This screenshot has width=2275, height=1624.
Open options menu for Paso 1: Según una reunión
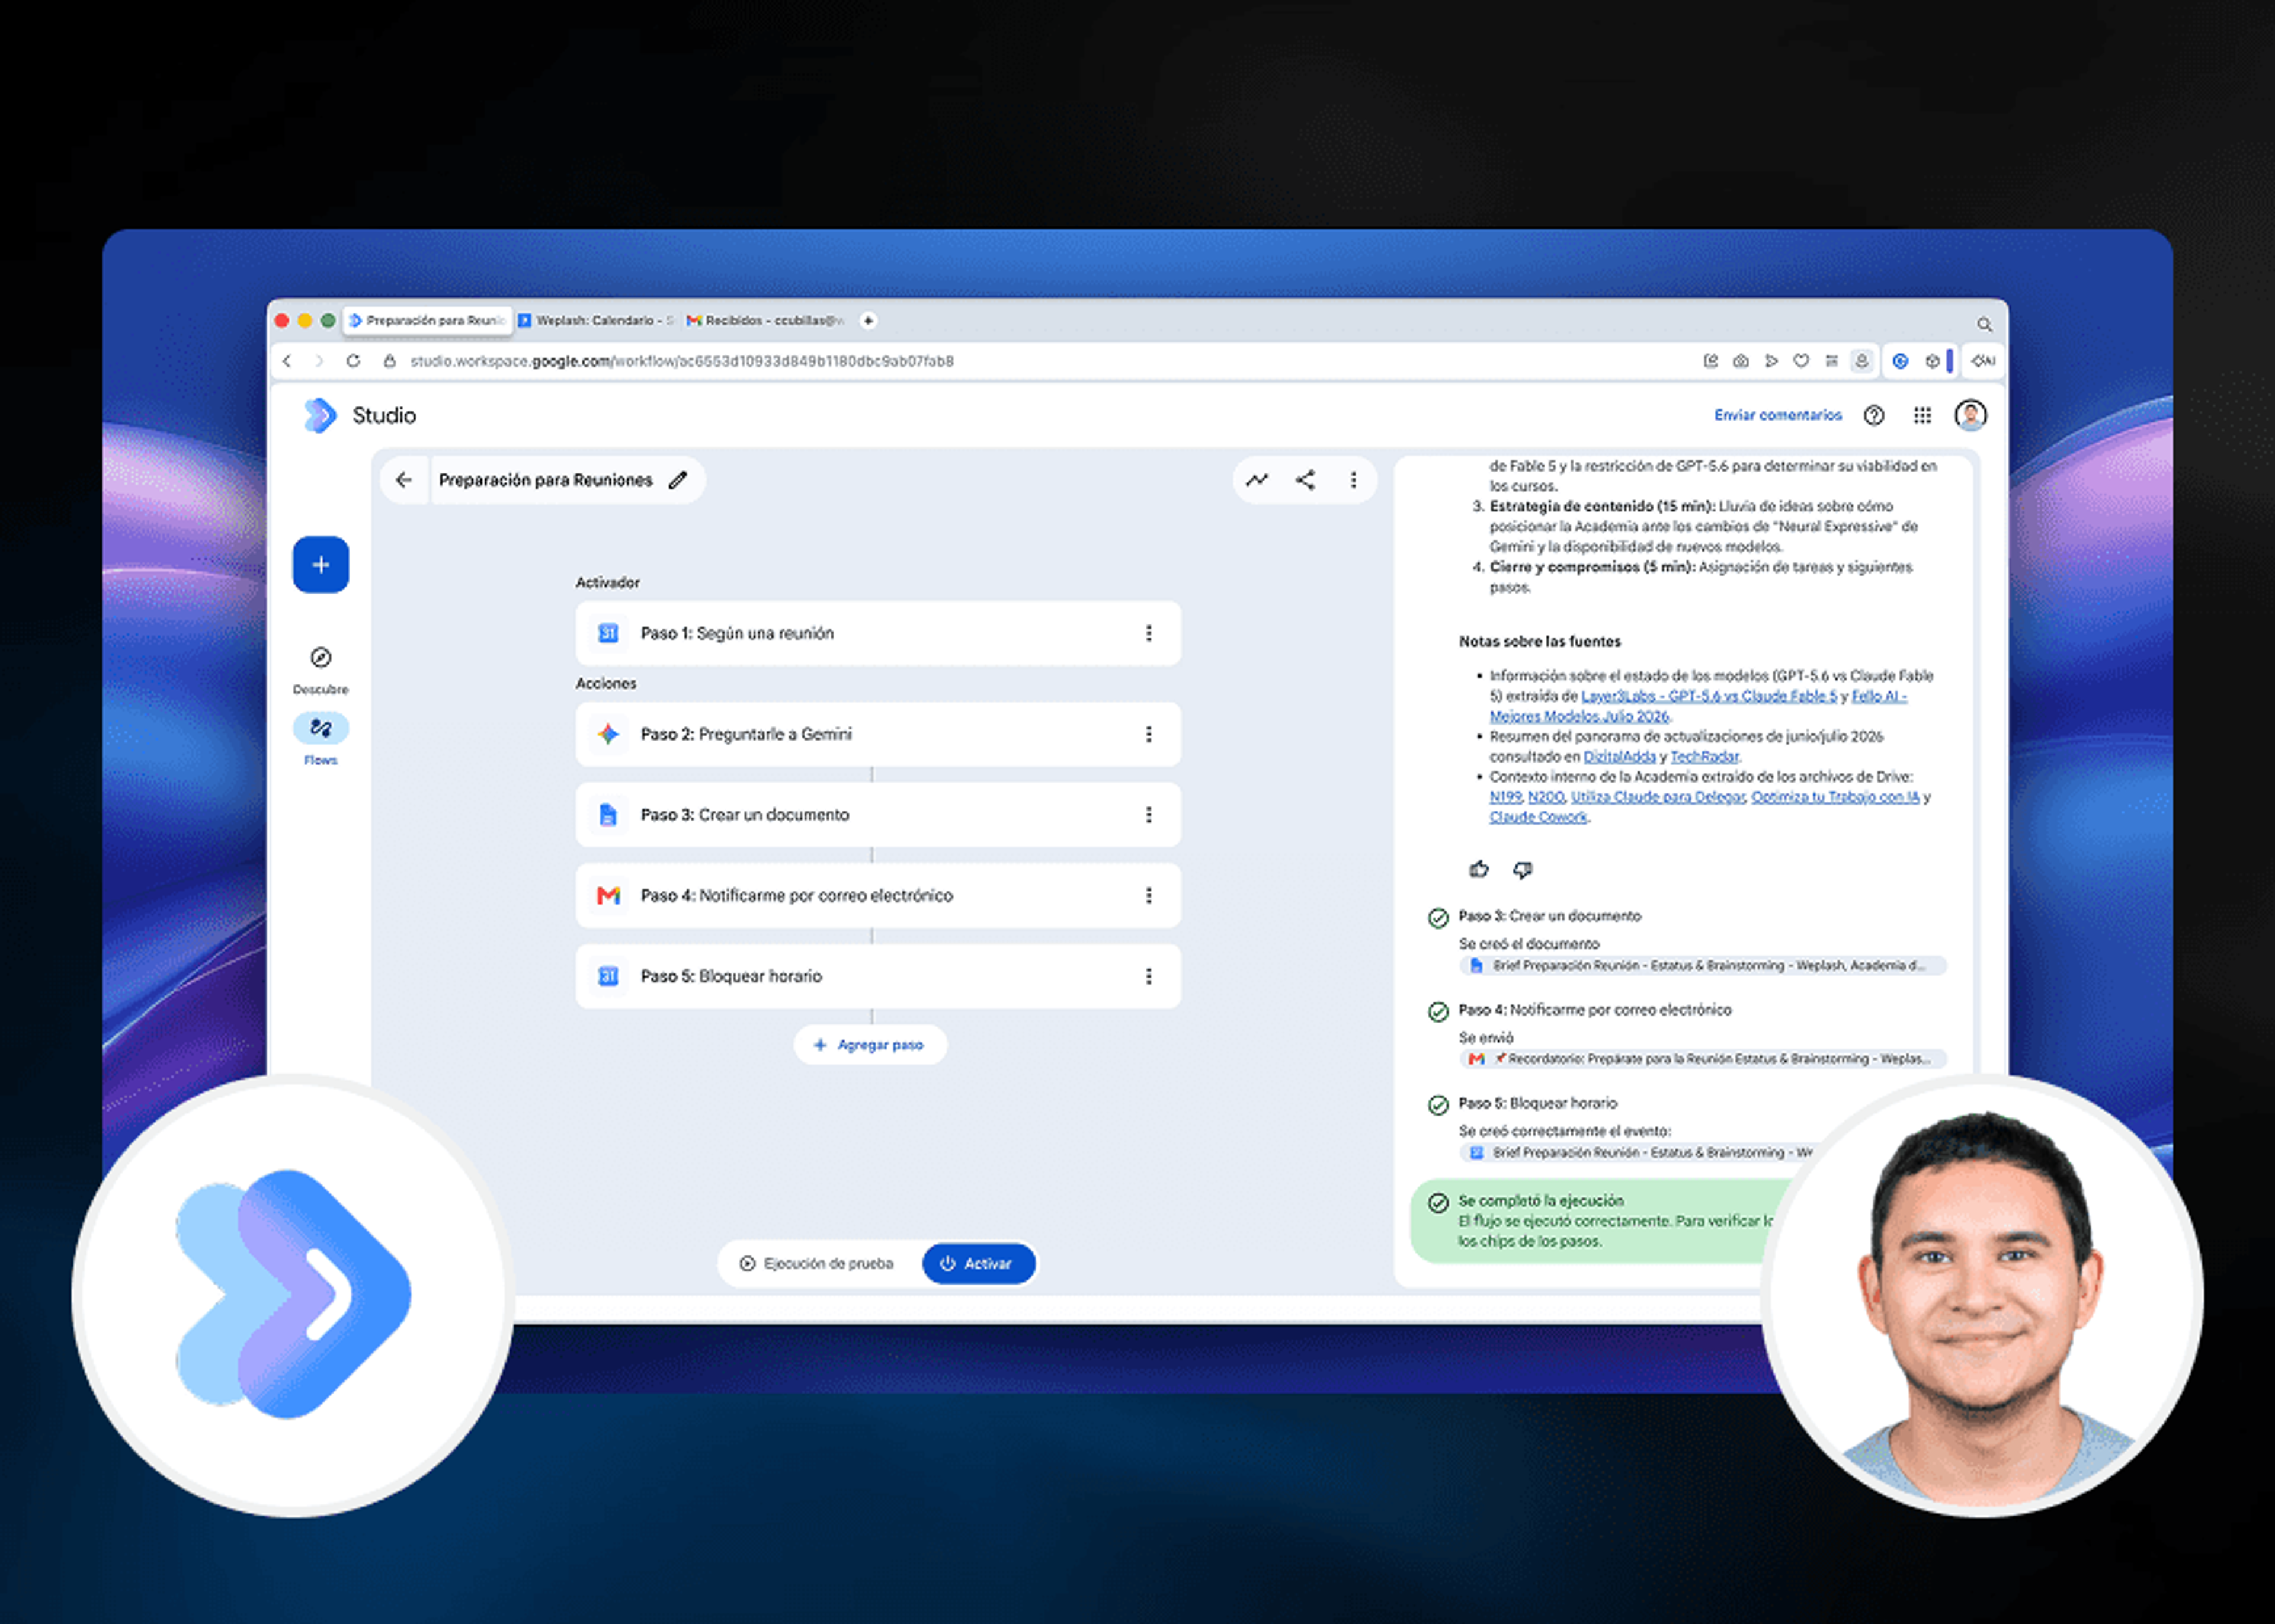click(1148, 633)
